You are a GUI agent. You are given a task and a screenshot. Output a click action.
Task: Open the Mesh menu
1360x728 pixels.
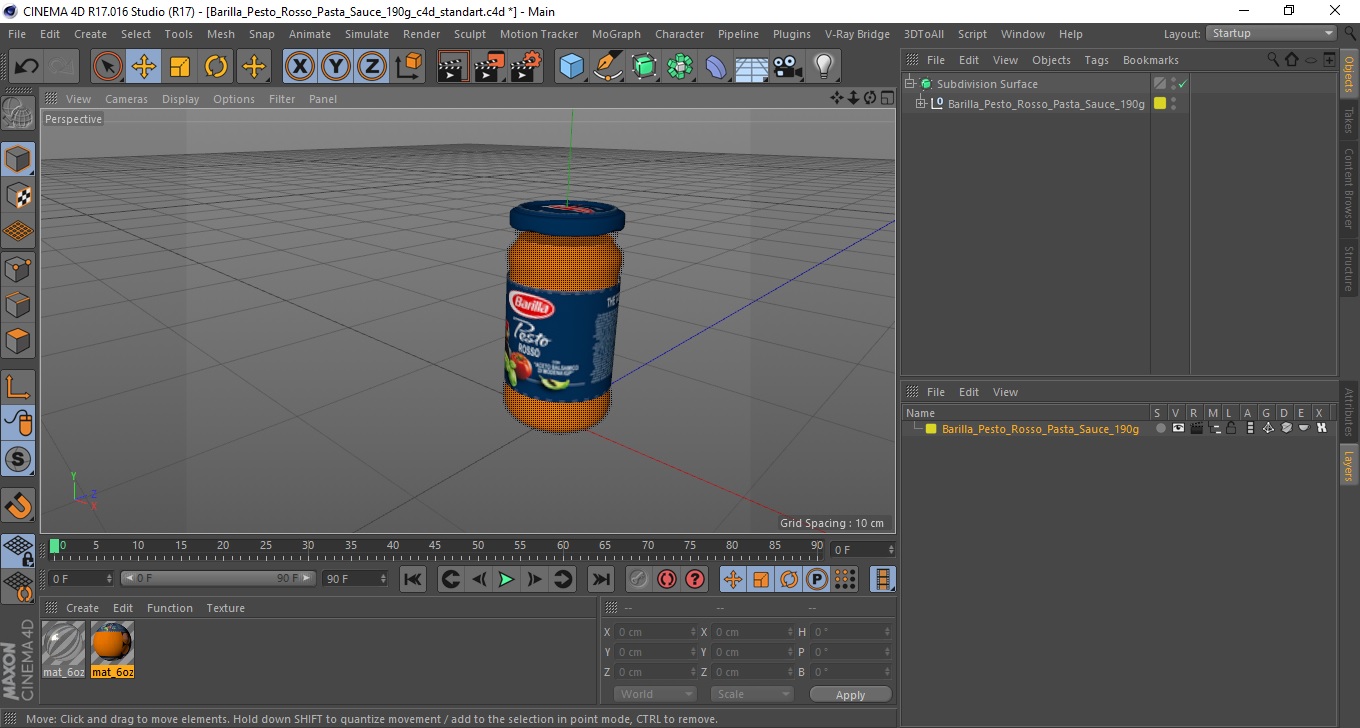220,34
